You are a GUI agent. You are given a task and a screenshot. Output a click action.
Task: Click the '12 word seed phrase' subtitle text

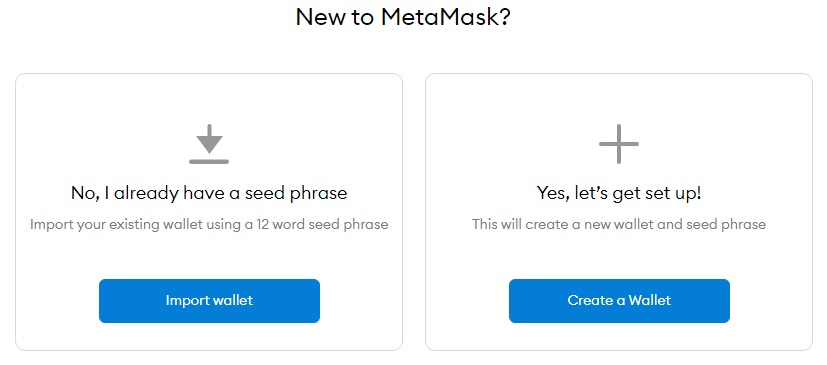point(322,225)
